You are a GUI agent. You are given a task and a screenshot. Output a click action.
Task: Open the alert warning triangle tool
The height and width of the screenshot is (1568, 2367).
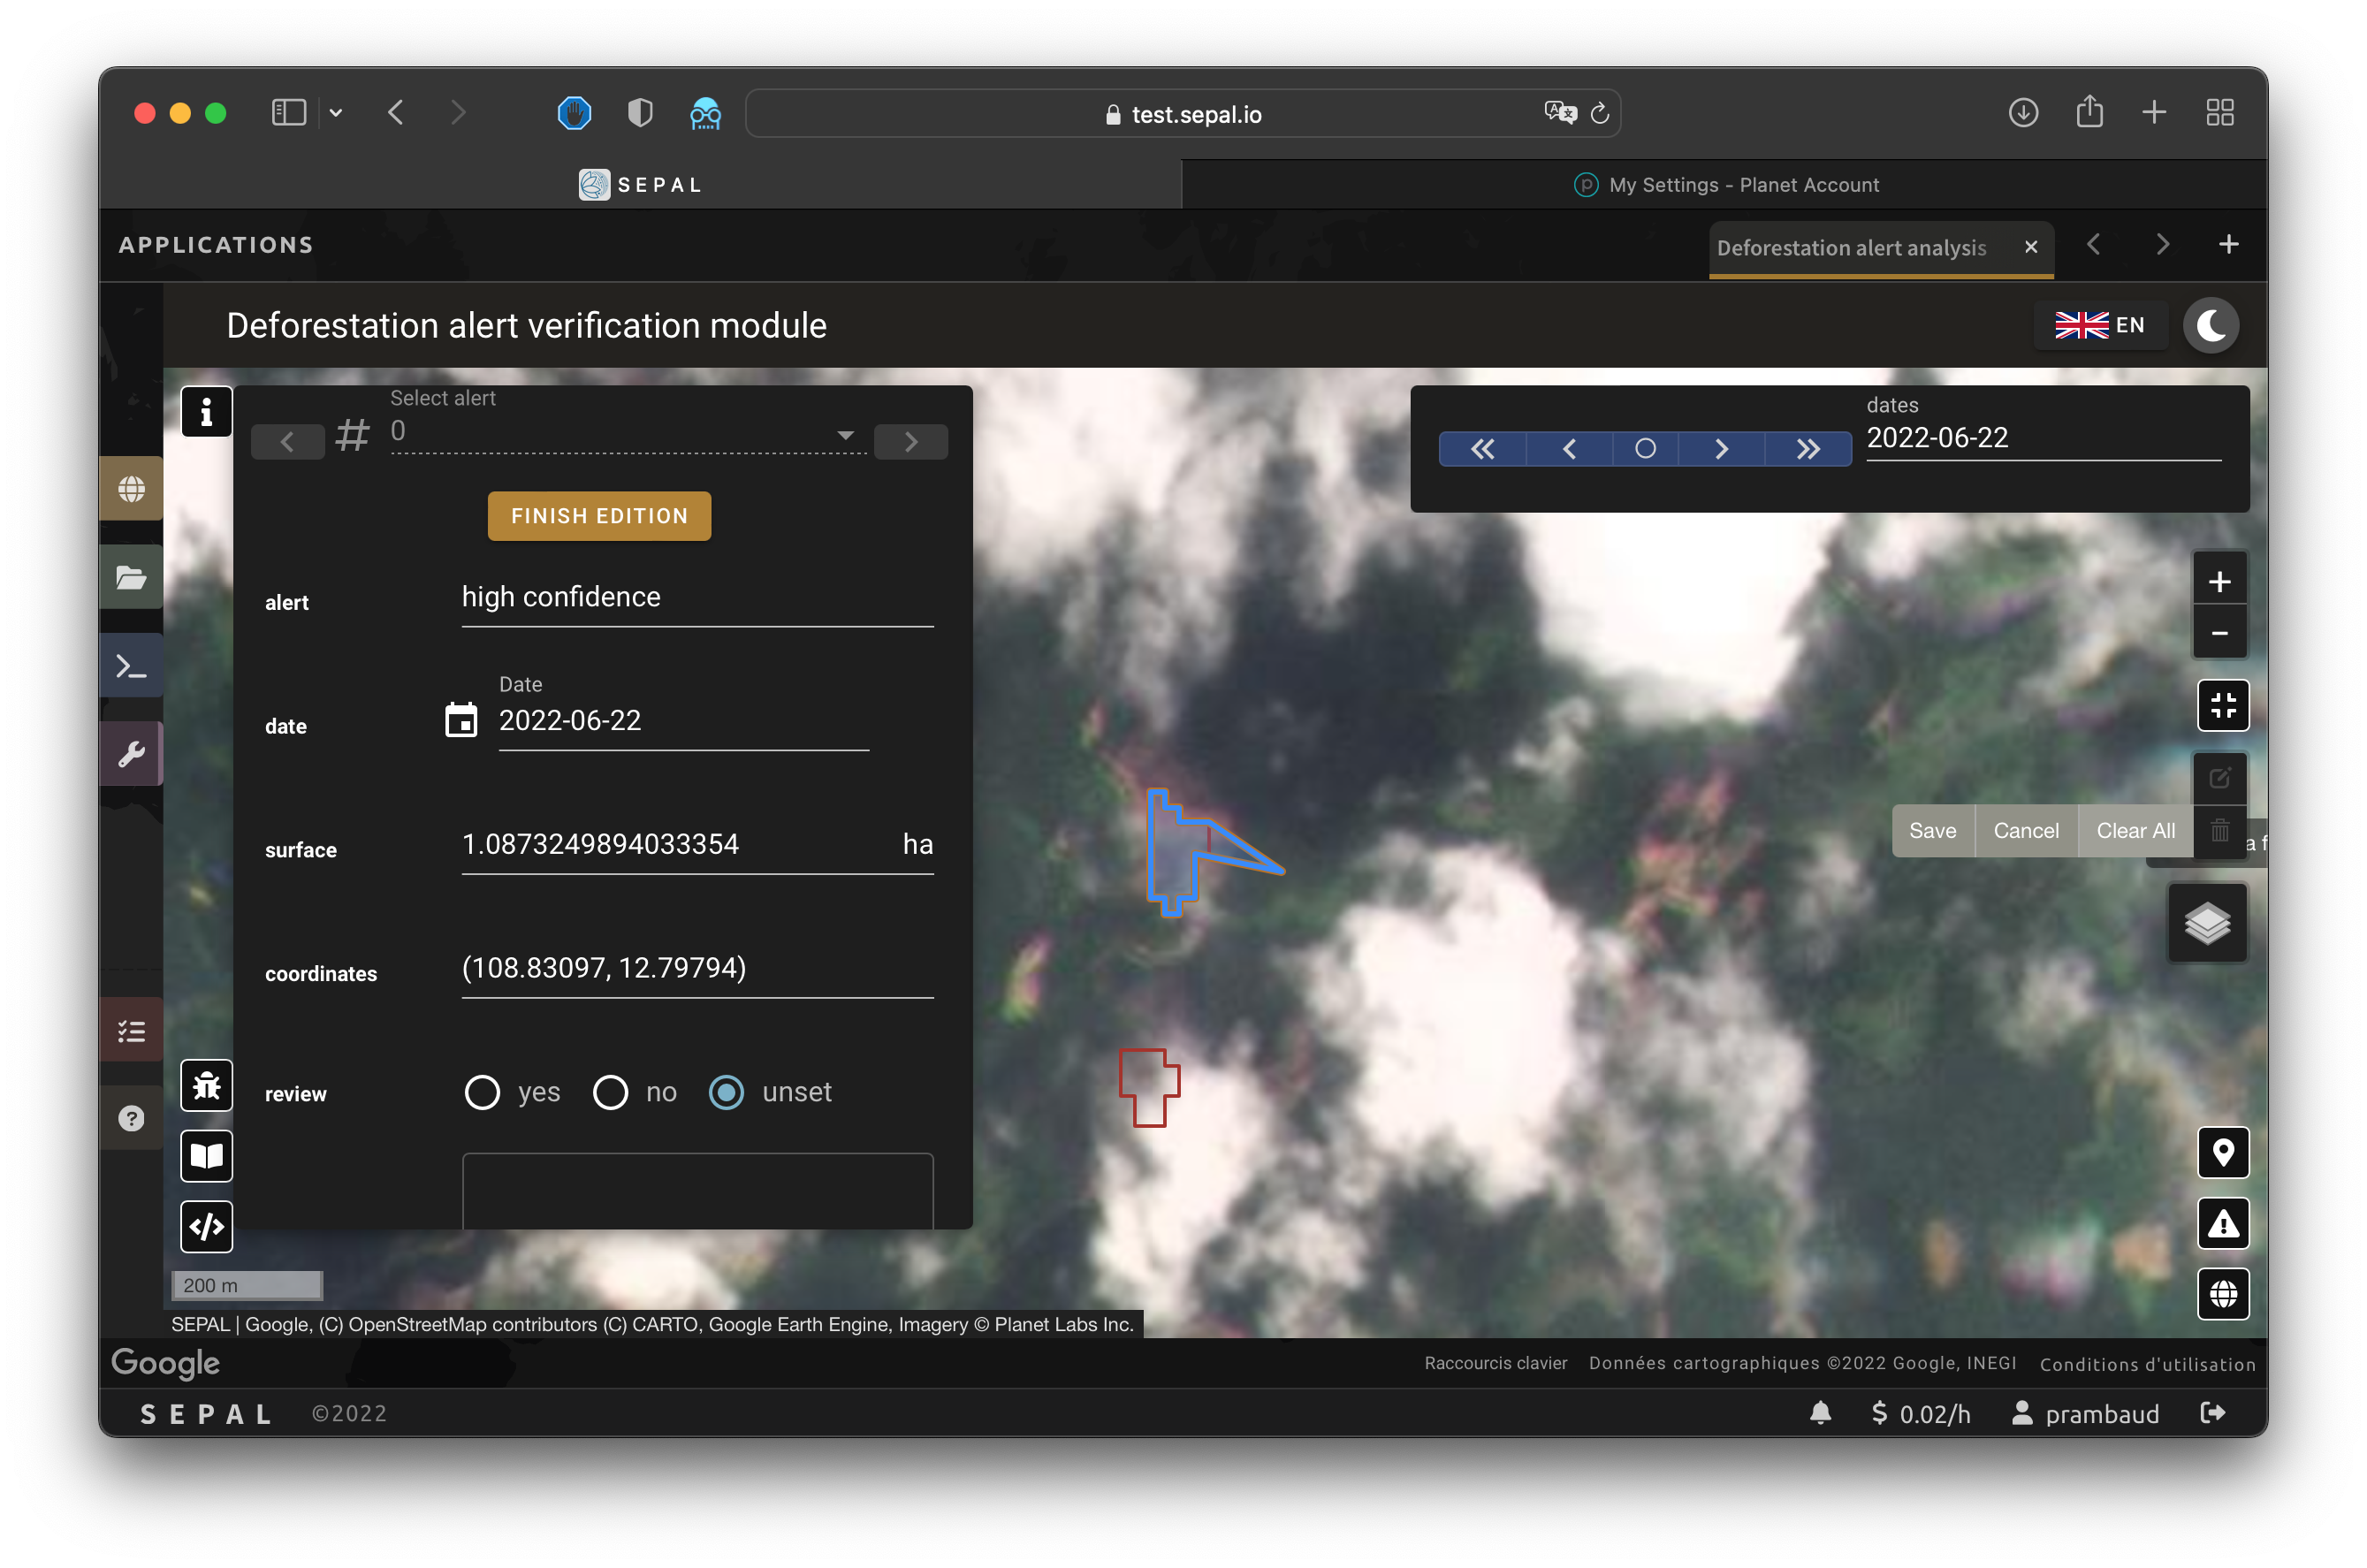click(x=2222, y=1223)
